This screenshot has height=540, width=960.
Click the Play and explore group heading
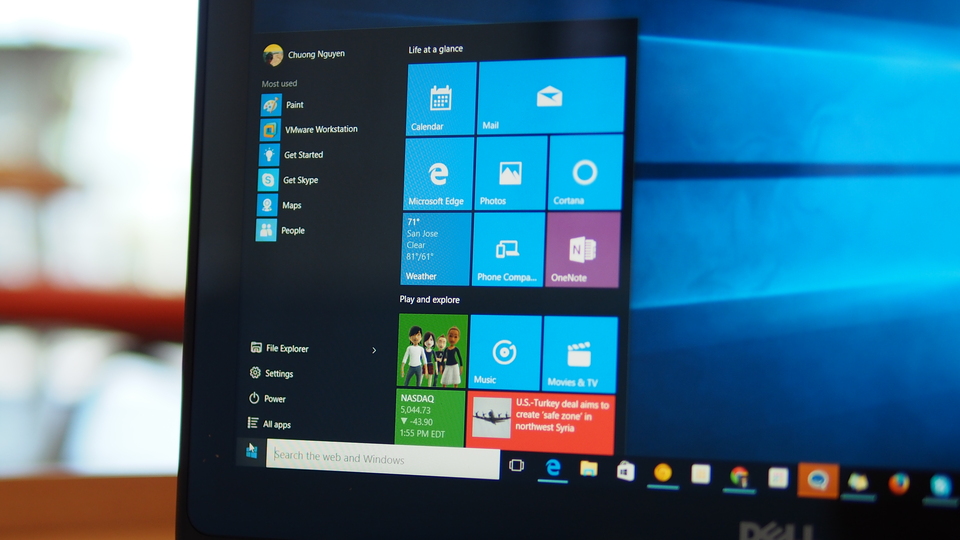pyautogui.click(x=430, y=300)
